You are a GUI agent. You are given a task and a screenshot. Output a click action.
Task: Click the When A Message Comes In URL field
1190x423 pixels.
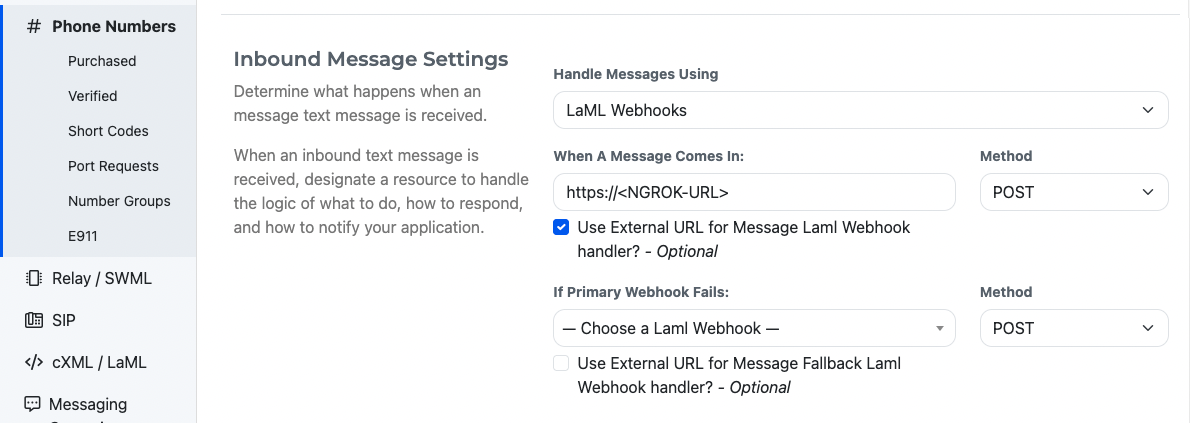coord(754,192)
